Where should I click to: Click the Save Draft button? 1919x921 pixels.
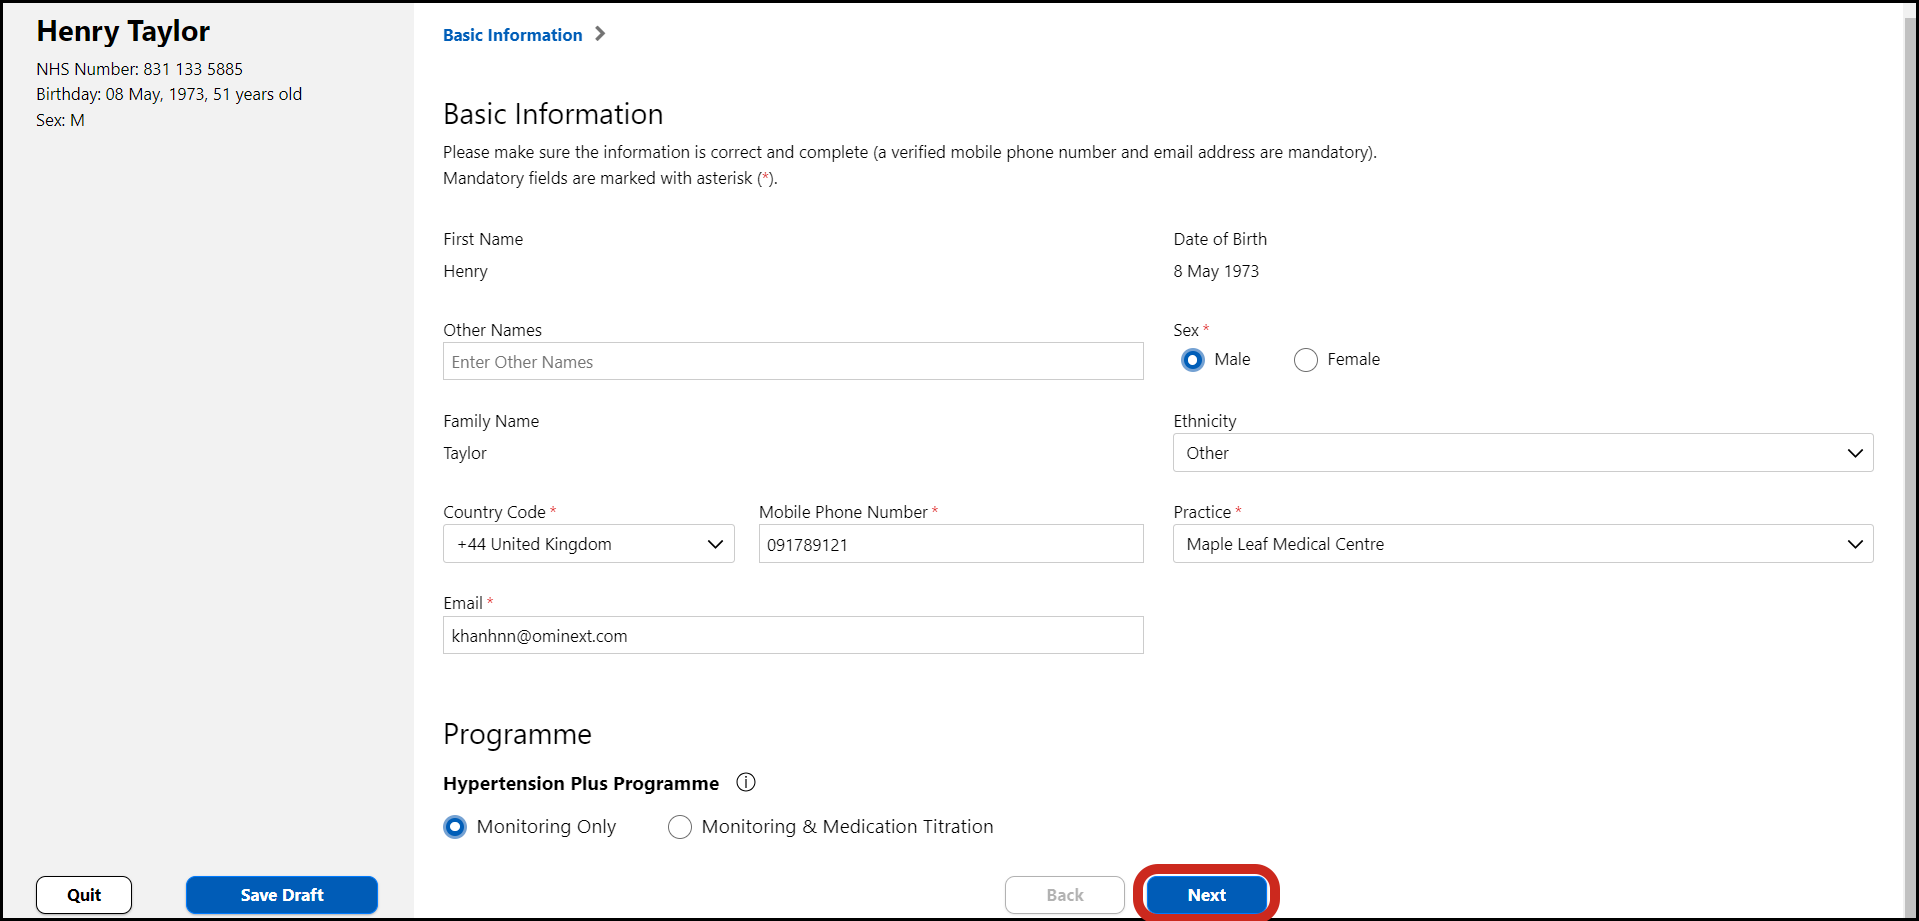(282, 895)
